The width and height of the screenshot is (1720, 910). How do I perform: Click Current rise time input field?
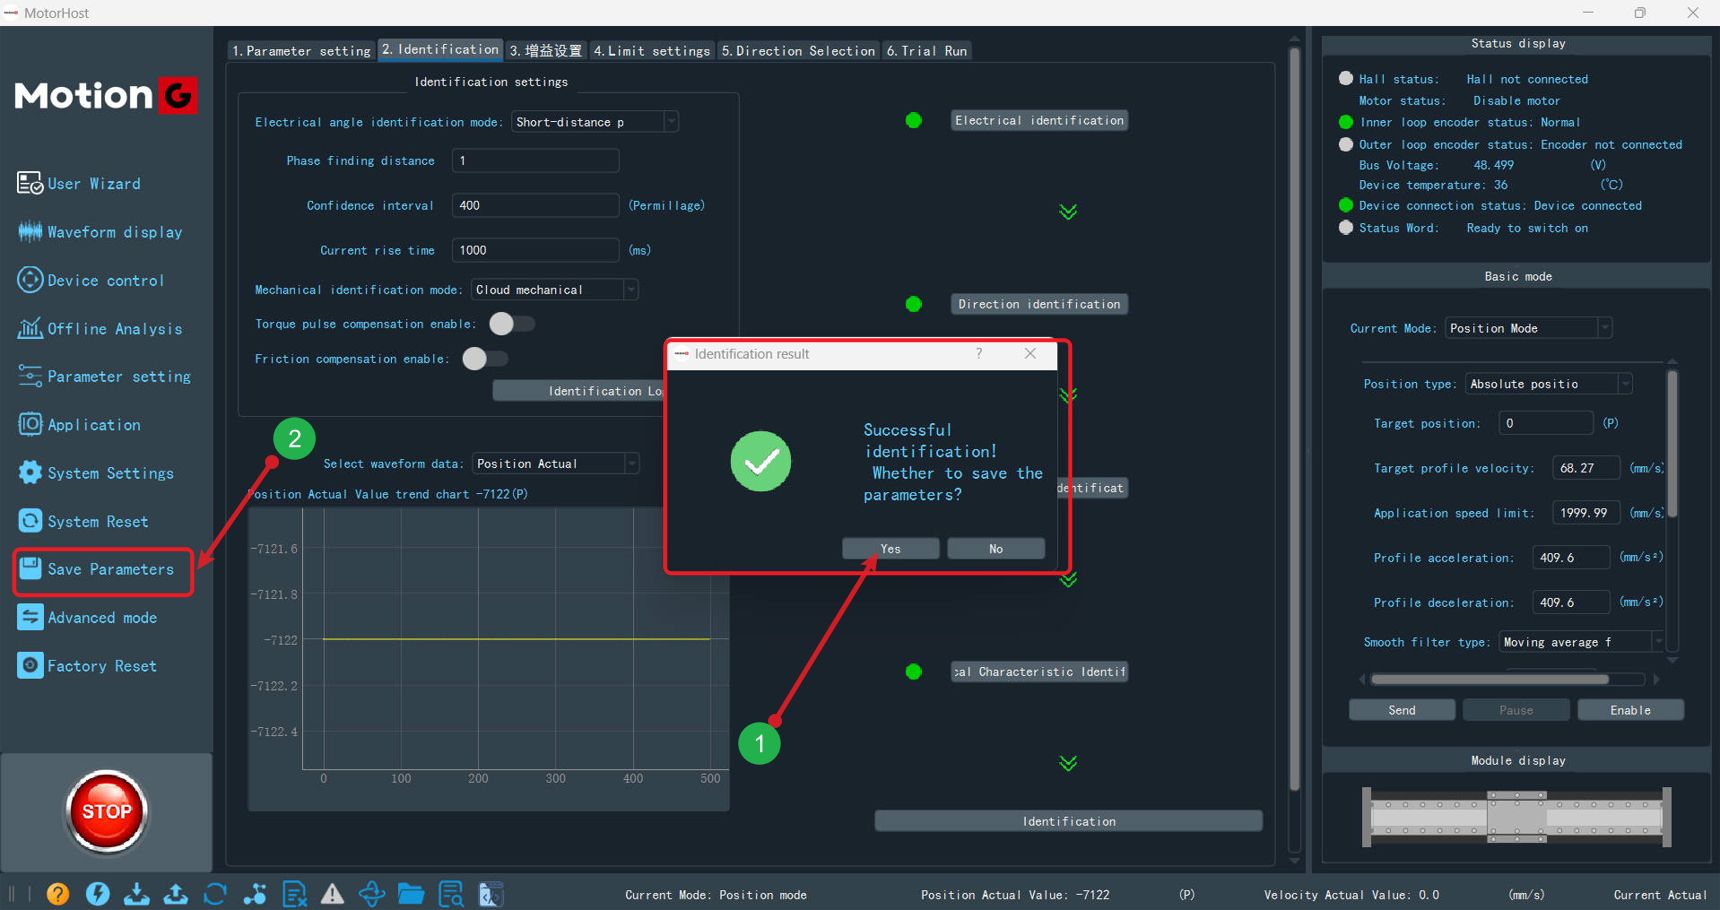click(535, 250)
